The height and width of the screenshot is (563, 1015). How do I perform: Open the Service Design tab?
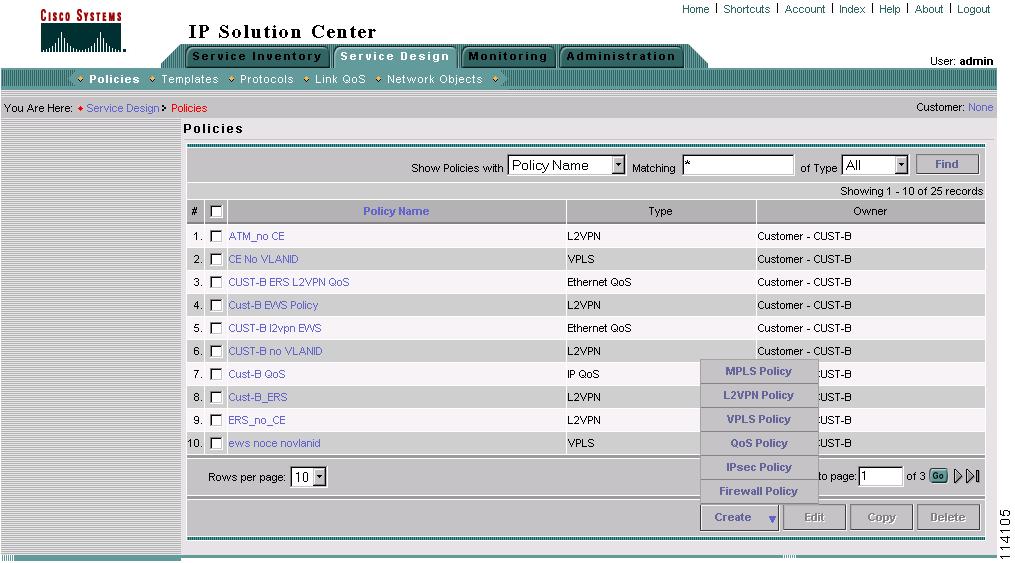[x=394, y=56]
